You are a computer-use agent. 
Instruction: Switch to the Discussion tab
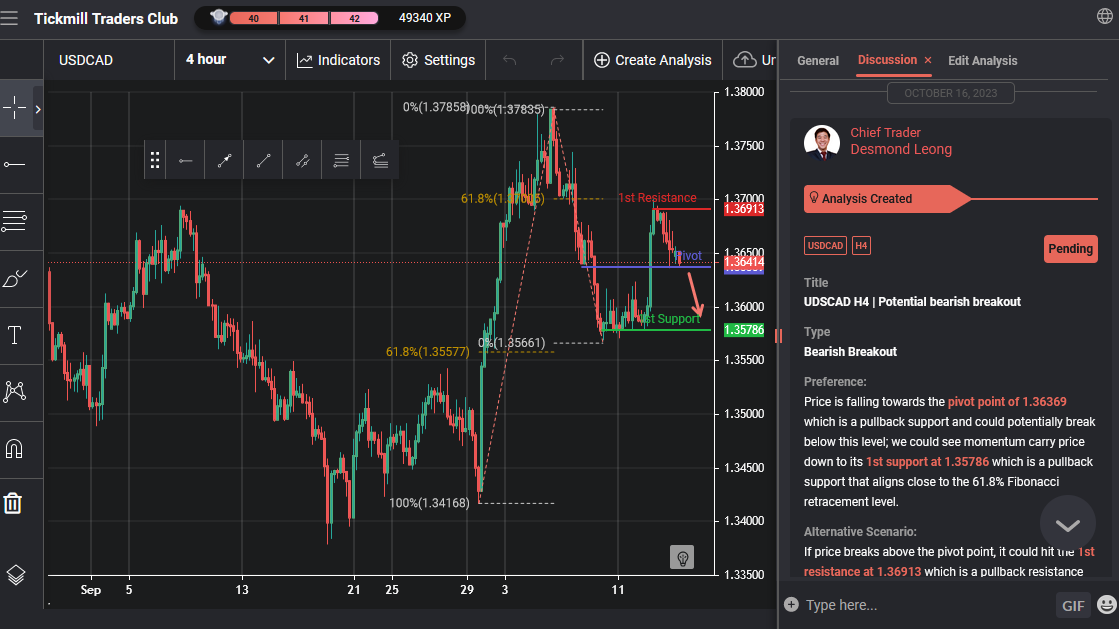(x=887, y=60)
